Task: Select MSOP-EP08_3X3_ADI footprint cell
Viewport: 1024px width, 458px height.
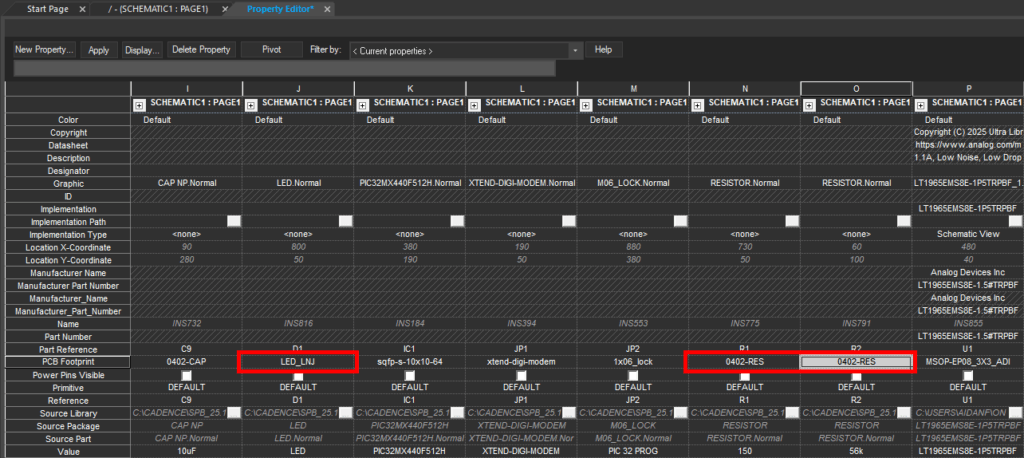Action: (x=968, y=362)
